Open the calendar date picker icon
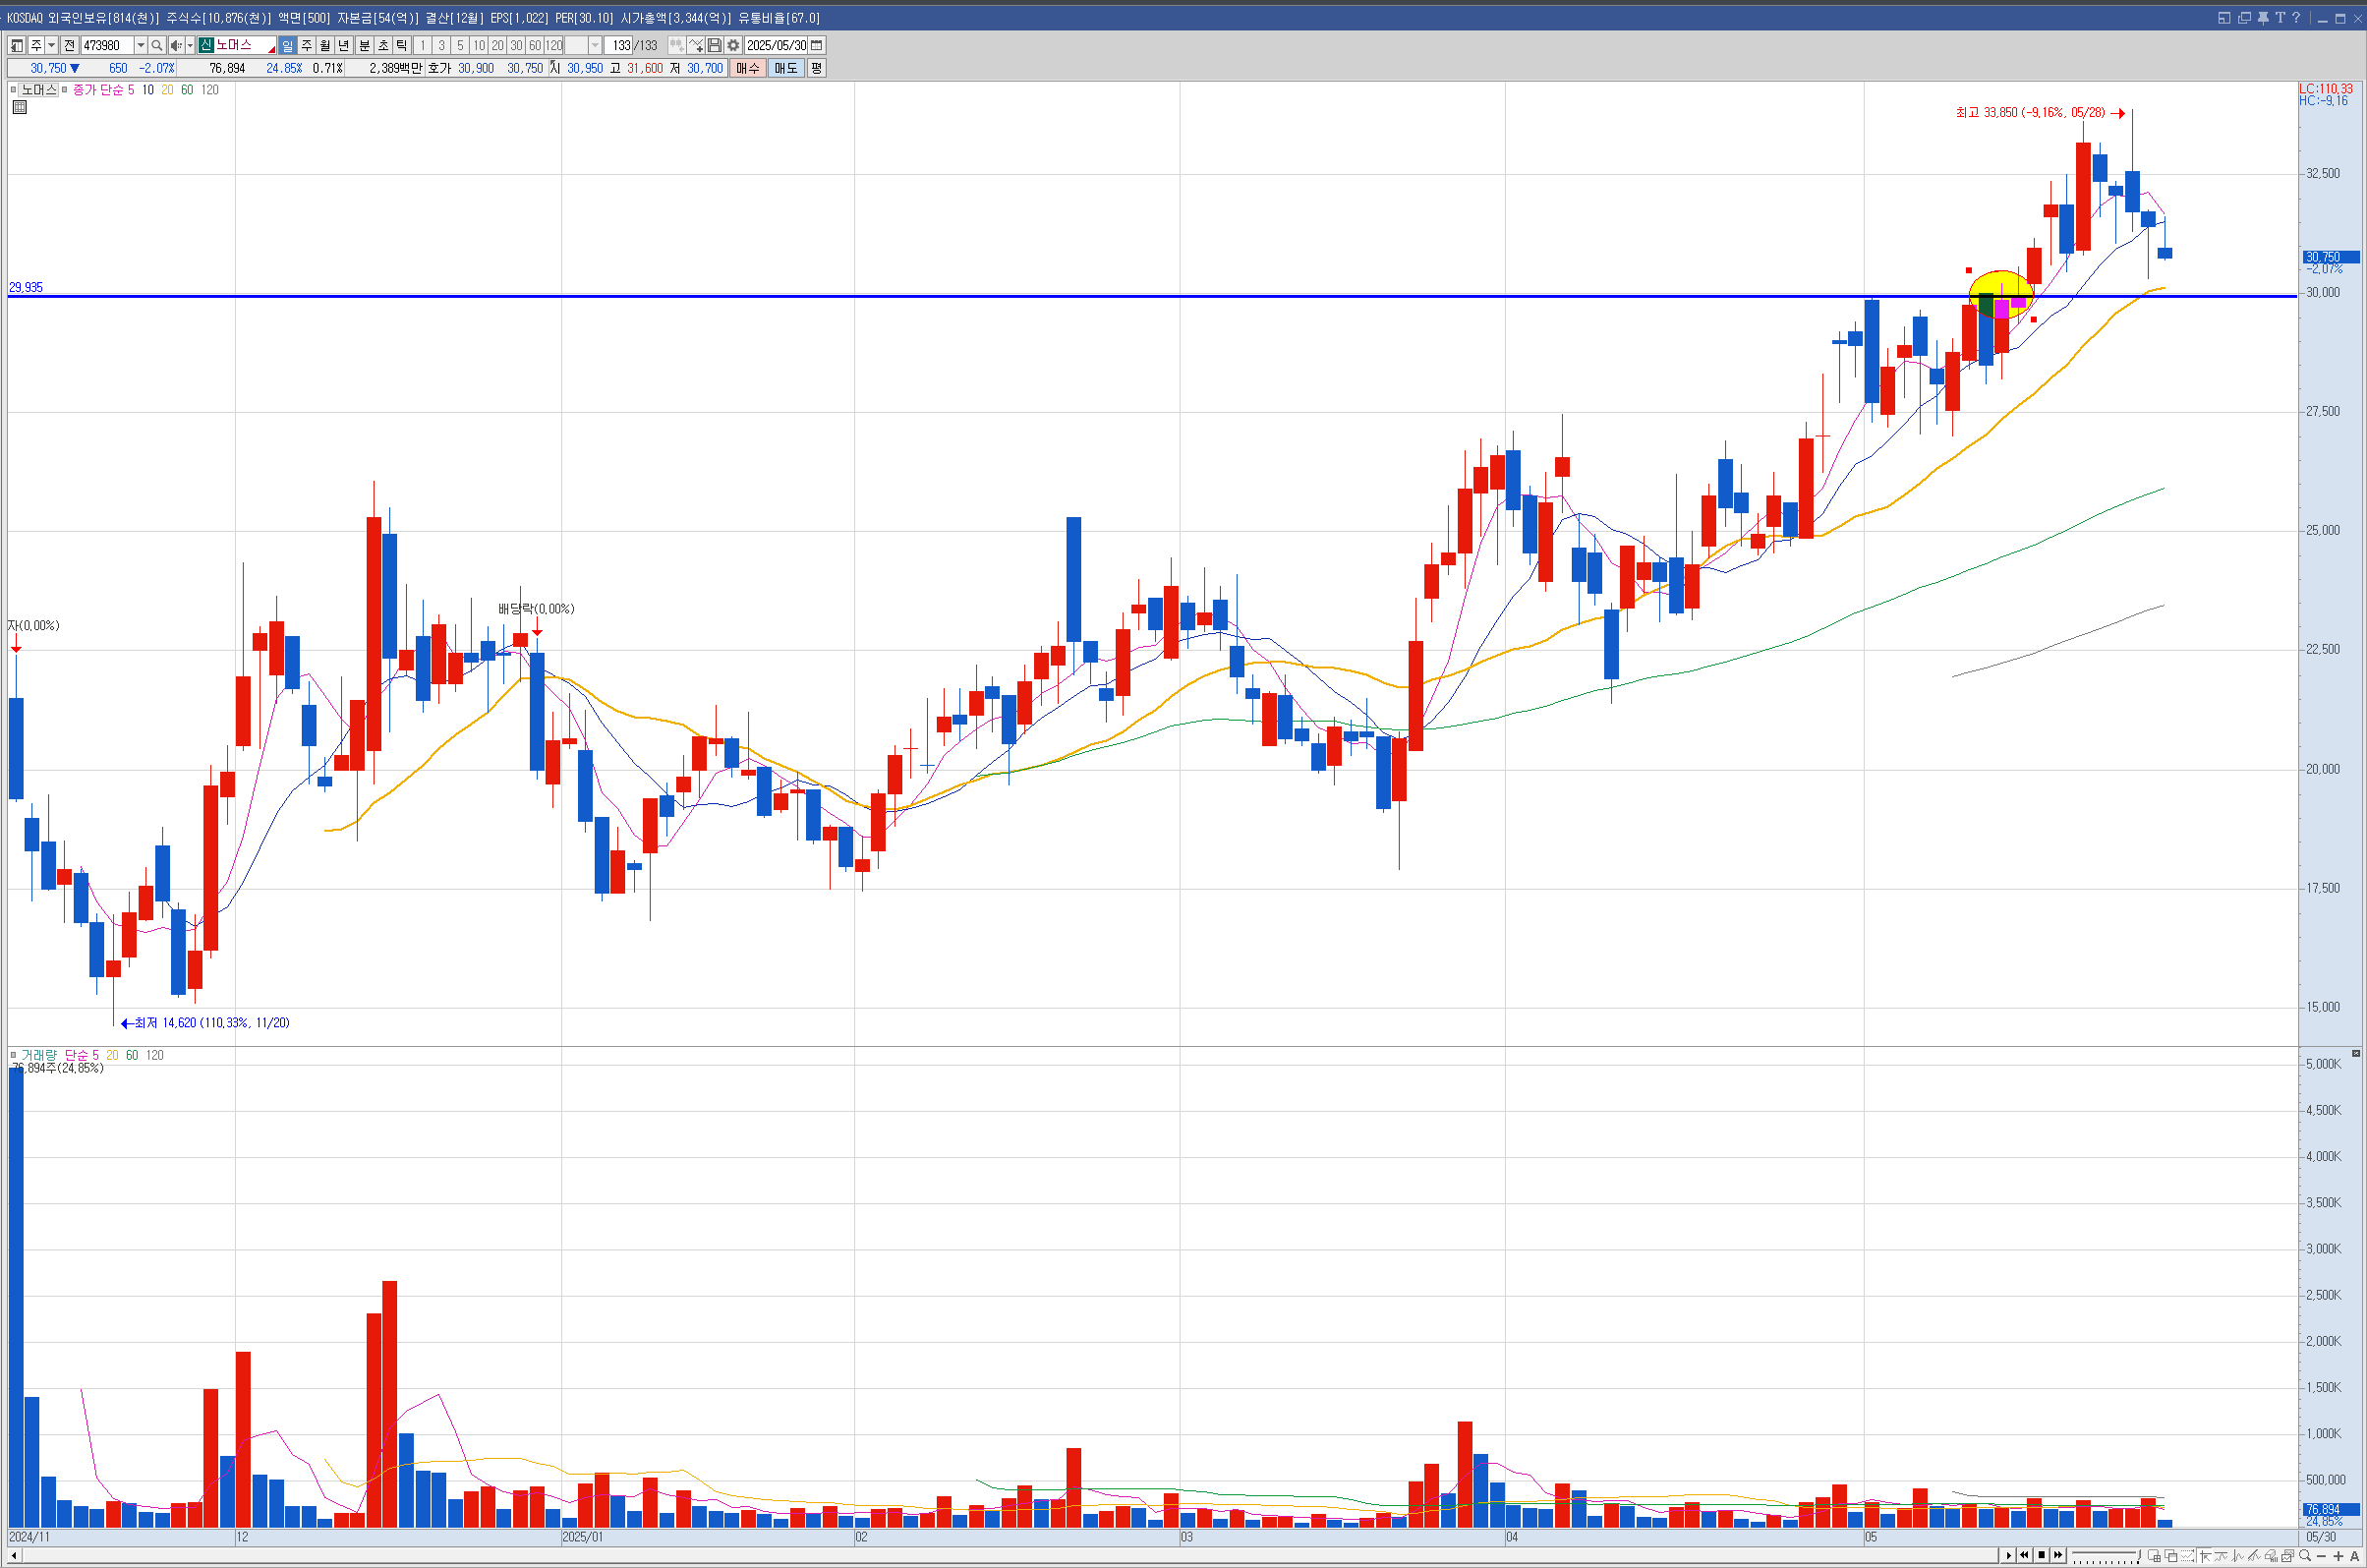This screenshot has width=2367, height=1568. pos(817,46)
